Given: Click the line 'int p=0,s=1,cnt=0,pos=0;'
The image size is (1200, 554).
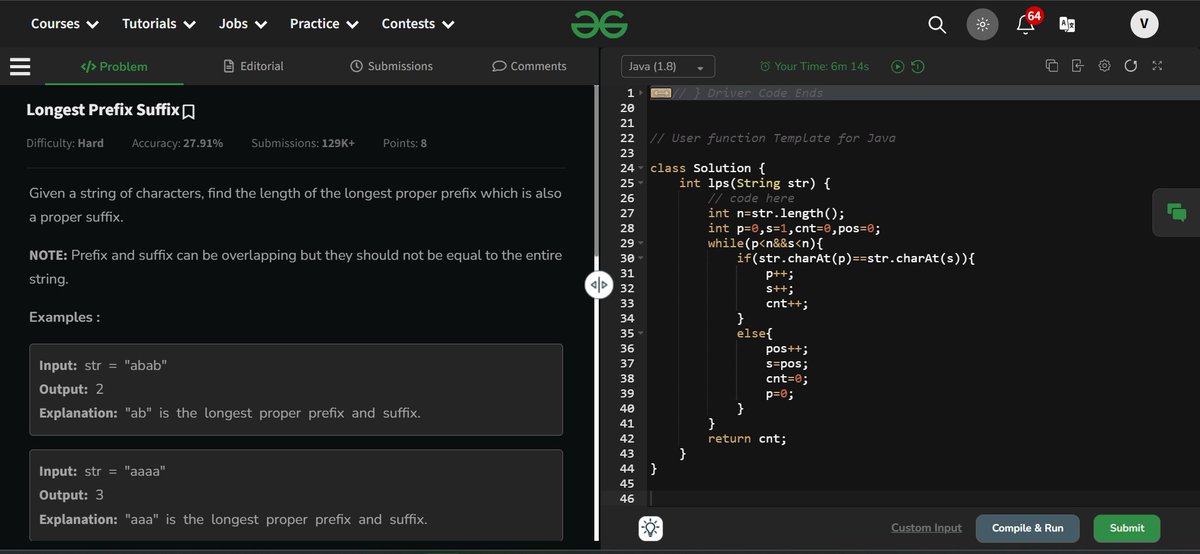Looking at the screenshot, I should [794, 228].
